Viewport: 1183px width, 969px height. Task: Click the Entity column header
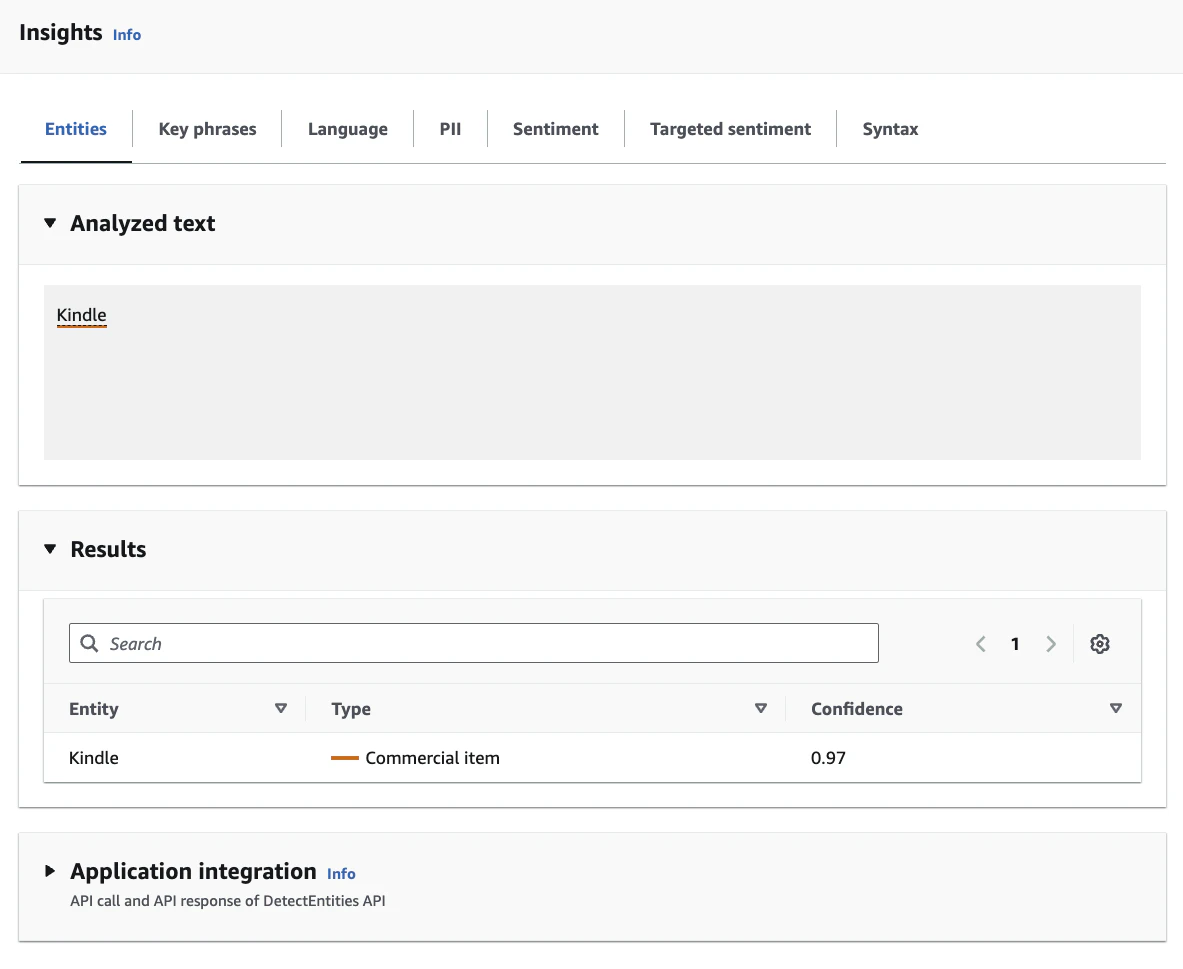point(94,709)
